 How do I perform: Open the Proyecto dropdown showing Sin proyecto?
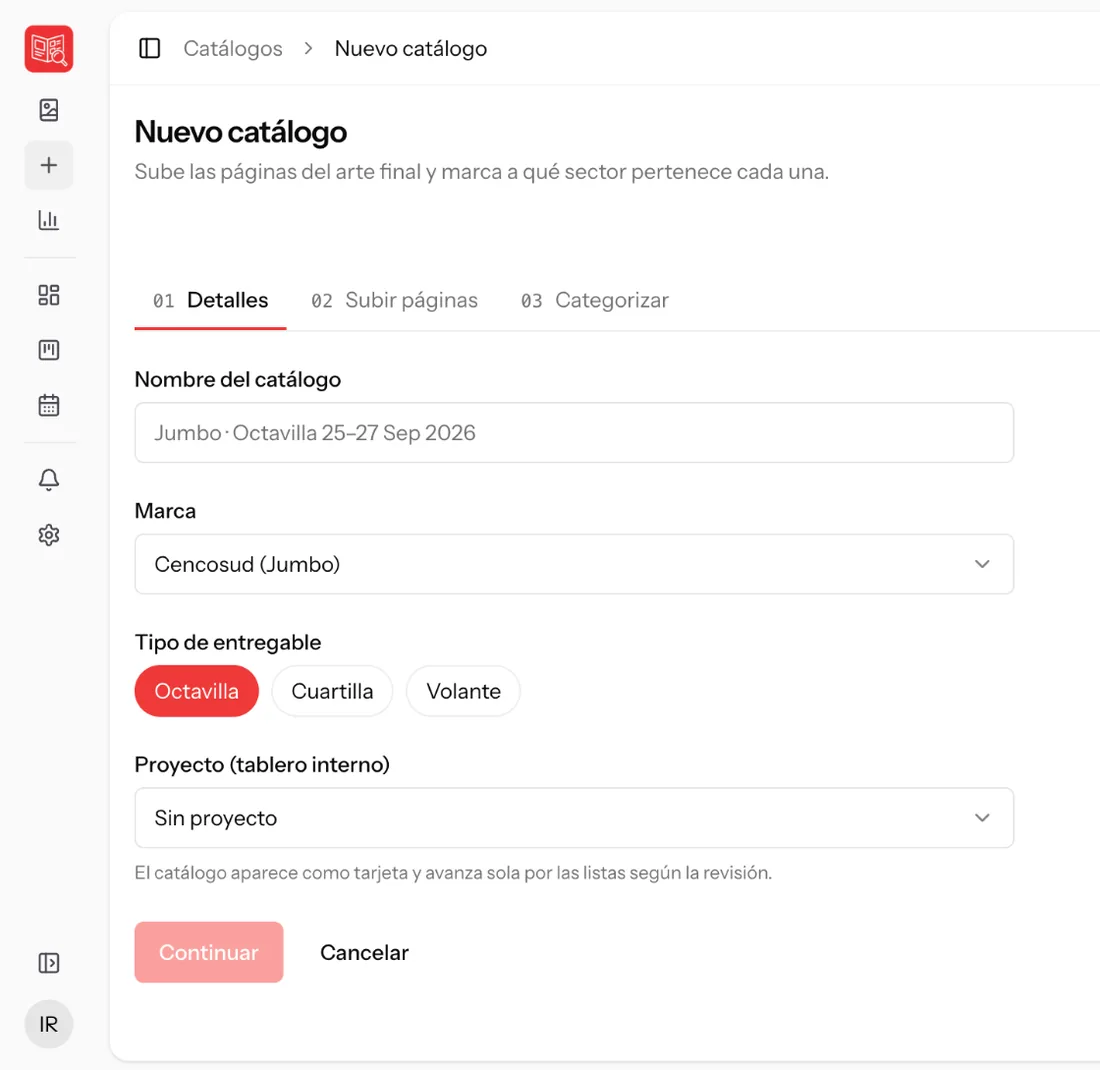click(574, 817)
